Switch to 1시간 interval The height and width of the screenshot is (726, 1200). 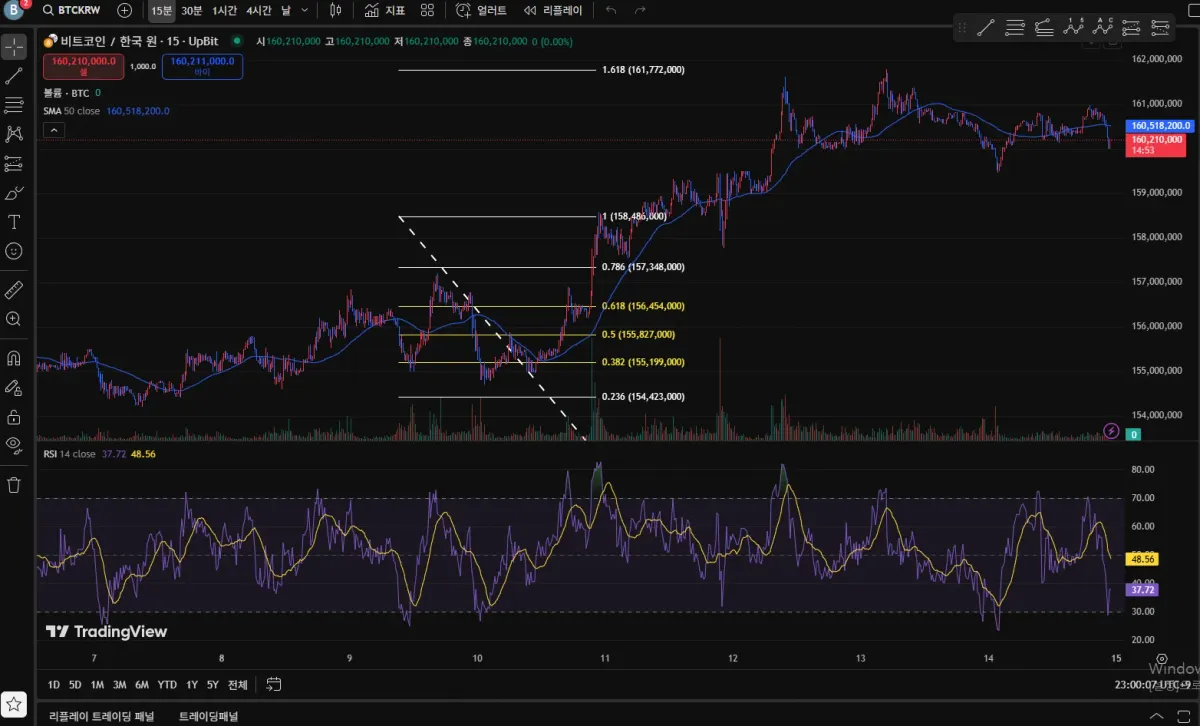225,10
